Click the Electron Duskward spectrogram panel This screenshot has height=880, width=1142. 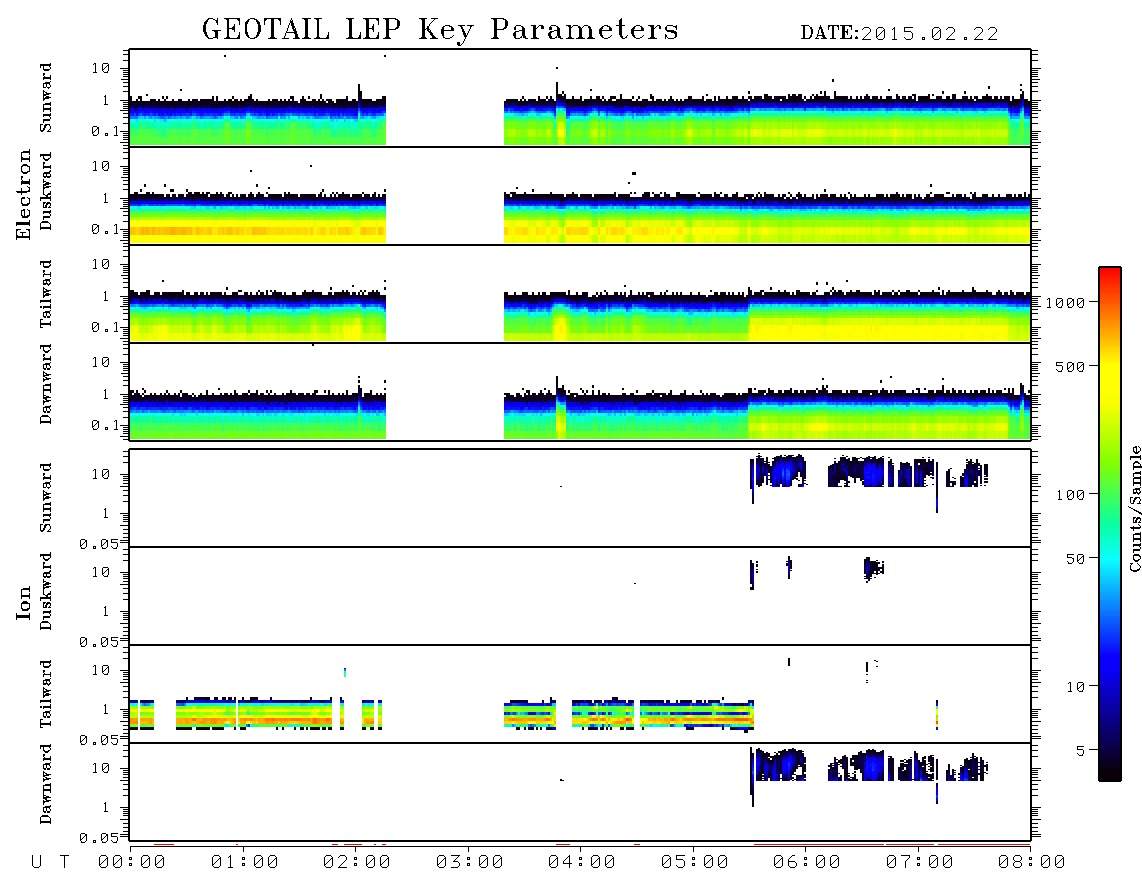580,195
